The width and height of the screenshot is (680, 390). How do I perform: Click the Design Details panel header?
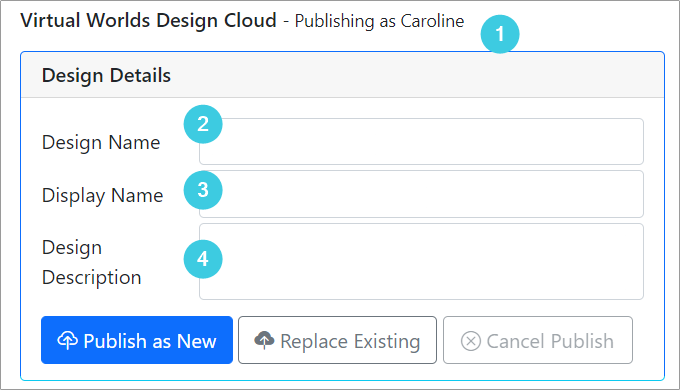tap(343, 75)
